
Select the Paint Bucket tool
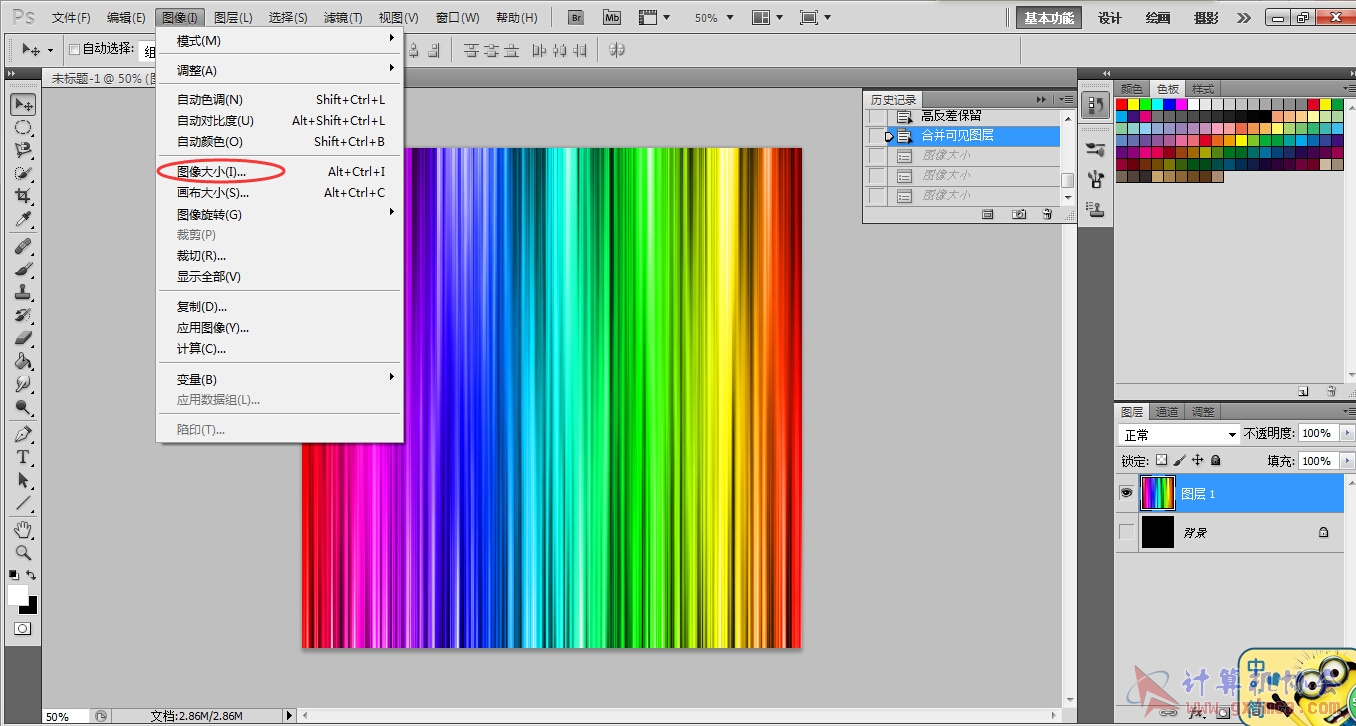point(23,362)
